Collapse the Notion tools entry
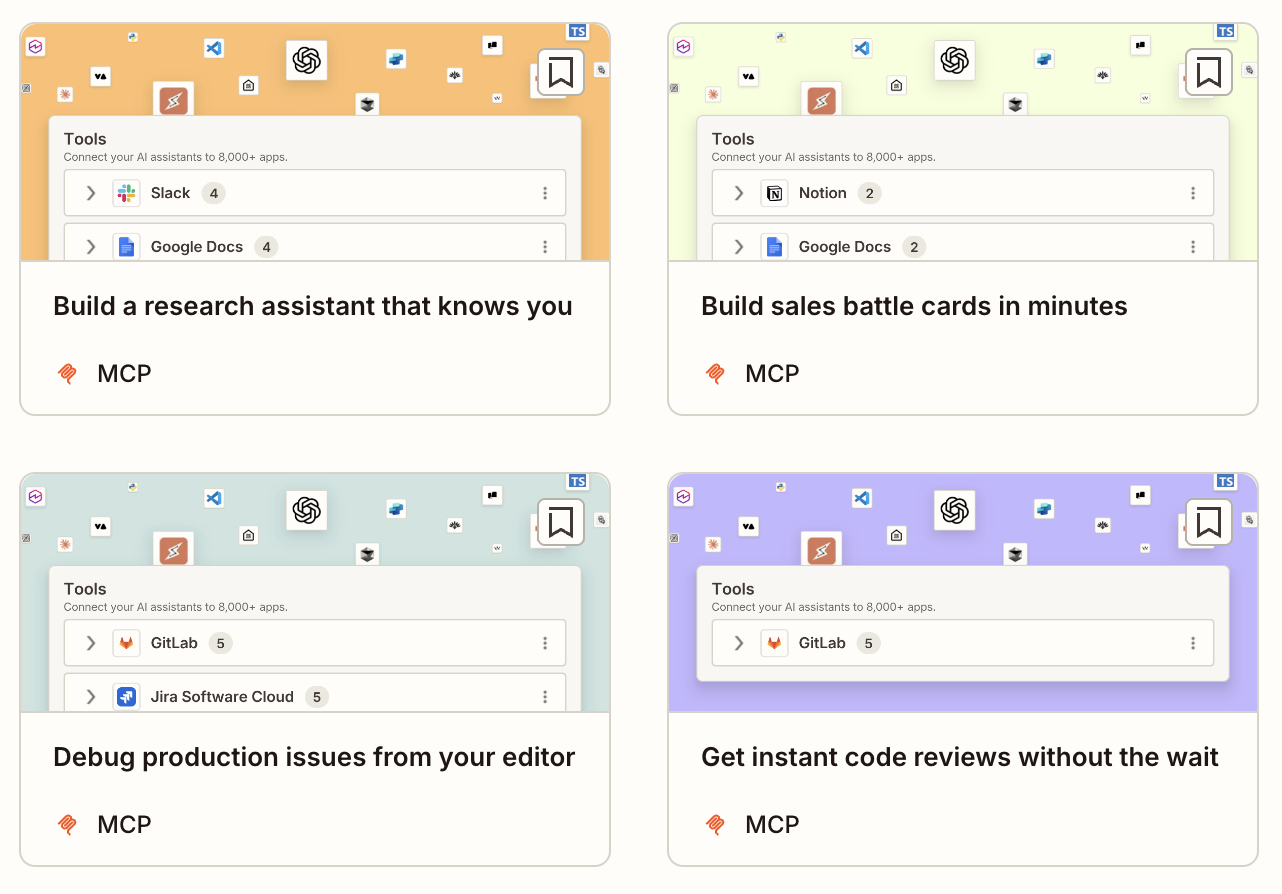This screenshot has width=1282, height=894. click(x=737, y=192)
